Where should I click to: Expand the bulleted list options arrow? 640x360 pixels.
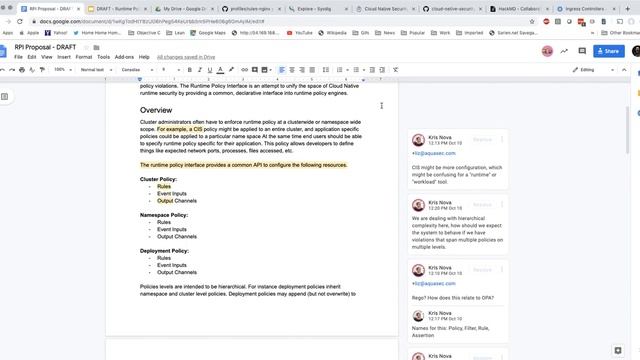click(364, 70)
